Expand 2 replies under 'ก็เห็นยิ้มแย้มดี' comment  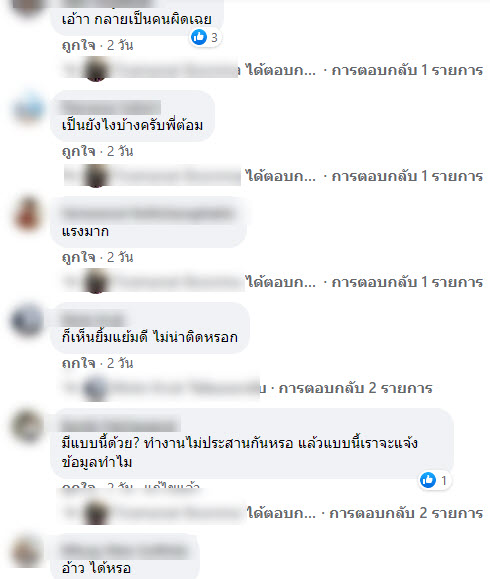coord(355,388)
